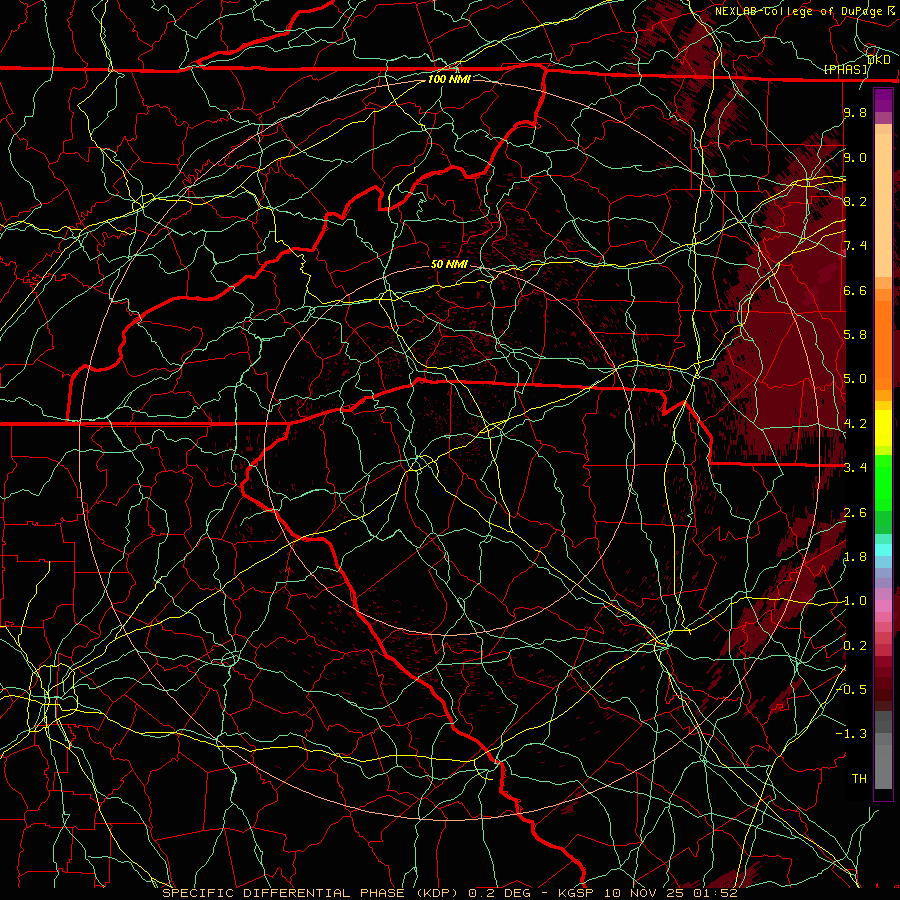The width and height of the screenshot is (900, 900).
Task: Click the 2.6 color scale value
Action: pyautogui.click(x=855, y=513)
